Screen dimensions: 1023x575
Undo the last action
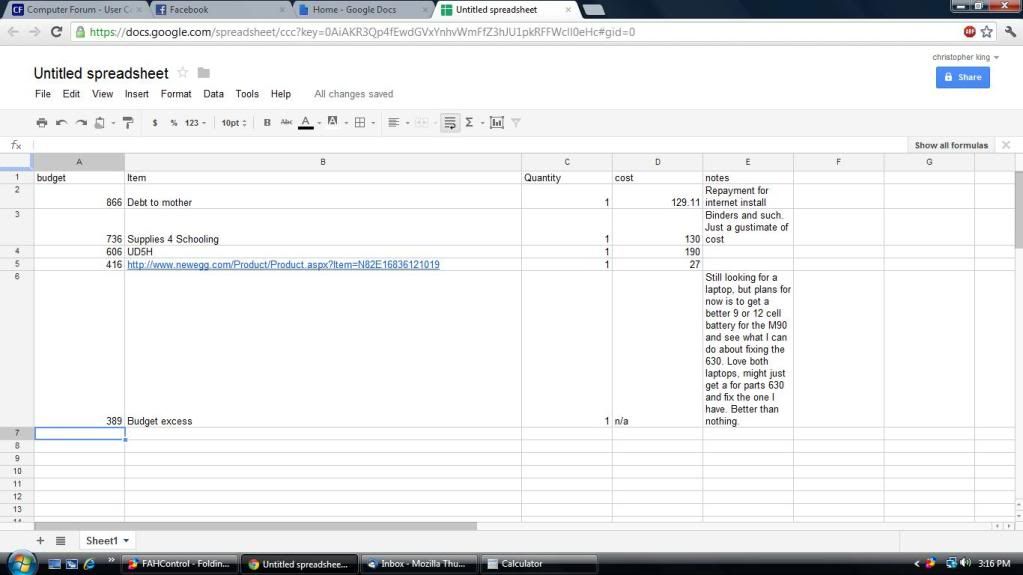(x=61, y=123)
